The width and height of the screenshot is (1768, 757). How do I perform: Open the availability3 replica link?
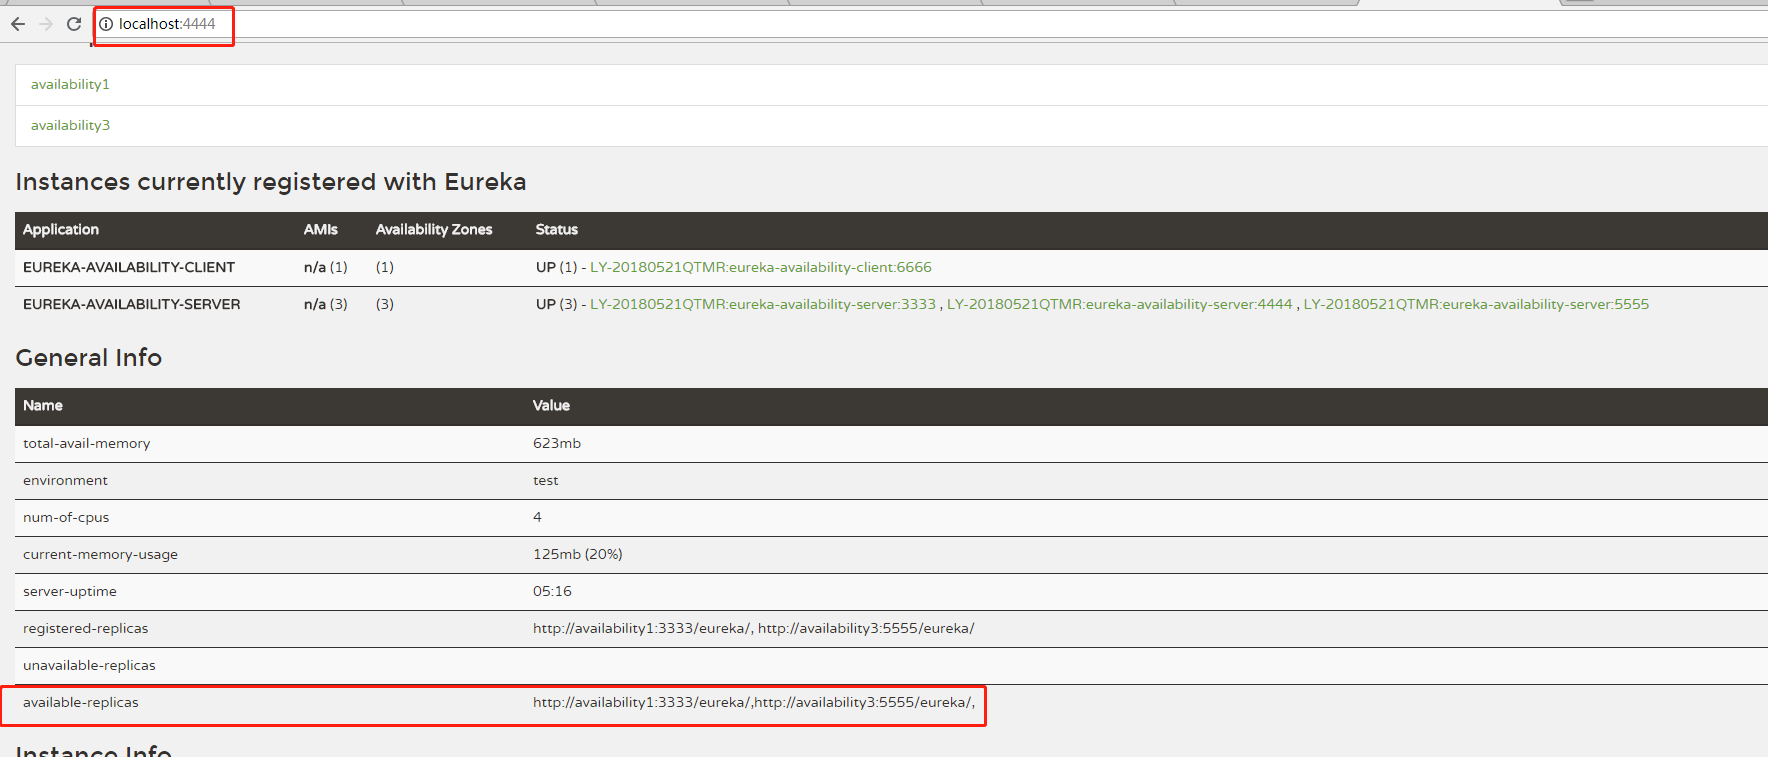[70, 126]
